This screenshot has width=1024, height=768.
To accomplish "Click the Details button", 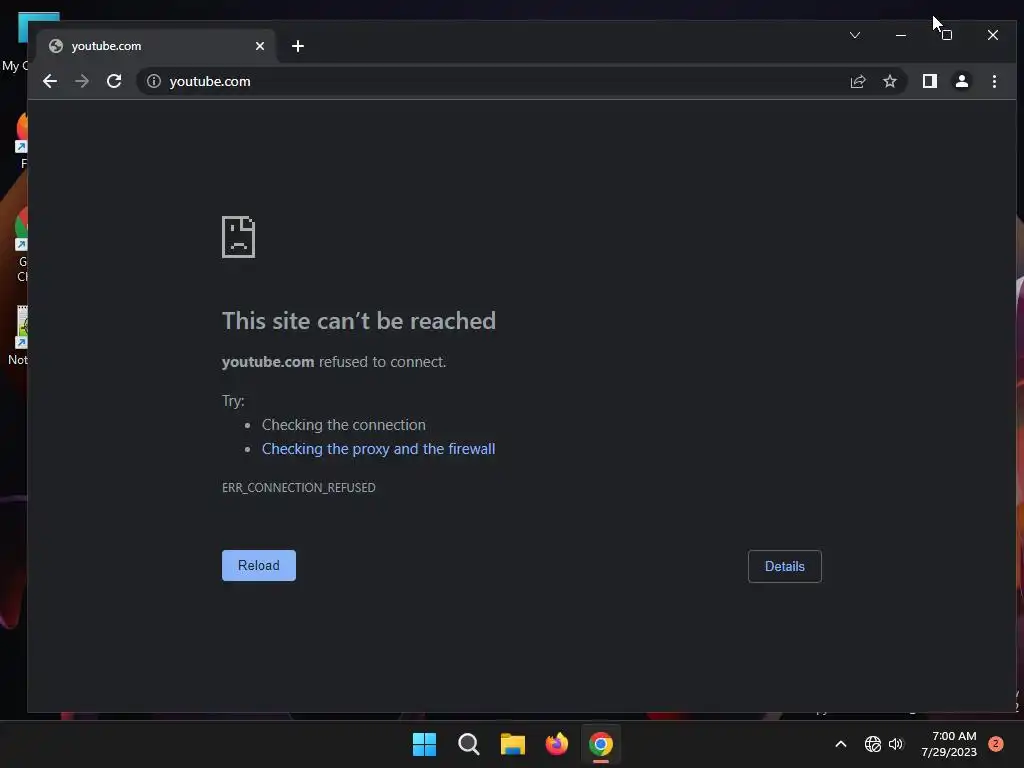I will click(x=784, y=566).
